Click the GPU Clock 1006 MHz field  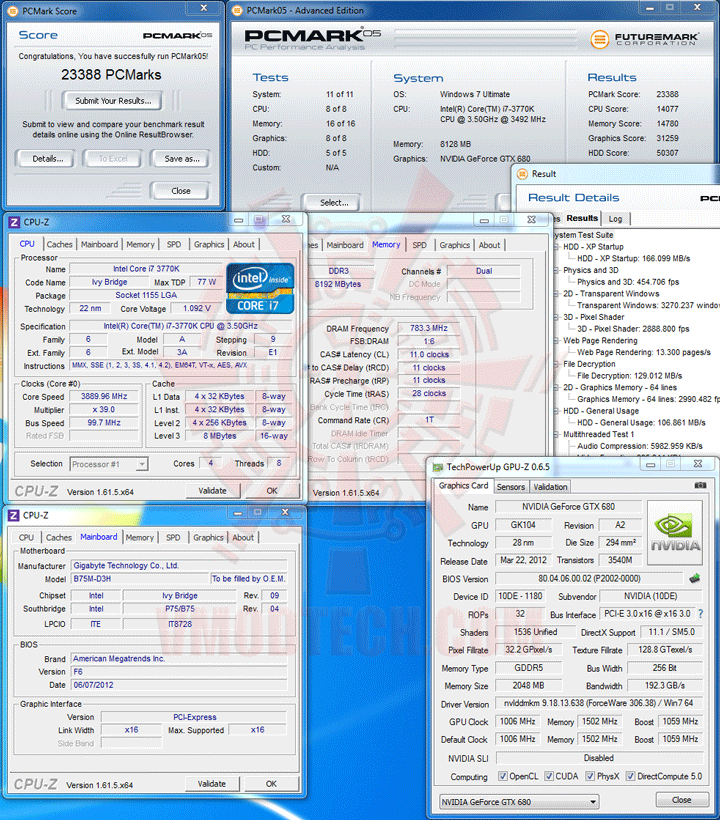click(517, 721)
